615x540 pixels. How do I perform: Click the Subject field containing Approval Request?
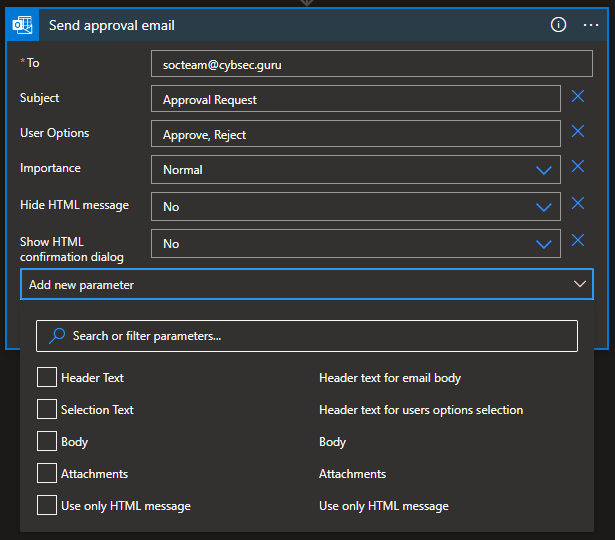pos(355,100)
